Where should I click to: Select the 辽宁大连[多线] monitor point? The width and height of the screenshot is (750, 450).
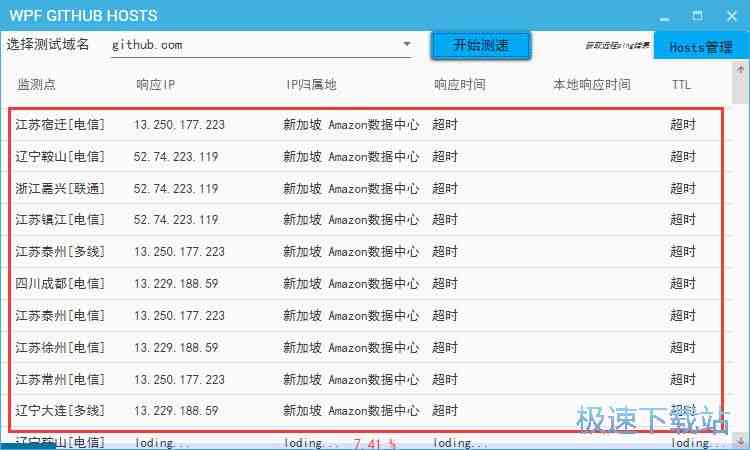(x=60, y=411)
